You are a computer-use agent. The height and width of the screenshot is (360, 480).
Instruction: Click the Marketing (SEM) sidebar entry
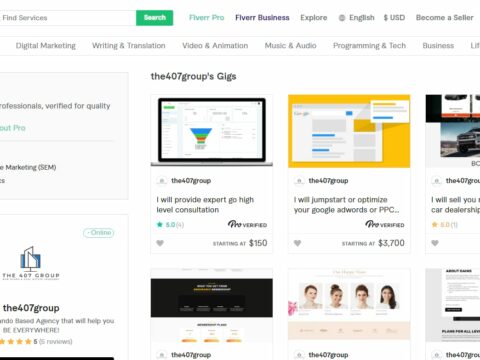28,167
